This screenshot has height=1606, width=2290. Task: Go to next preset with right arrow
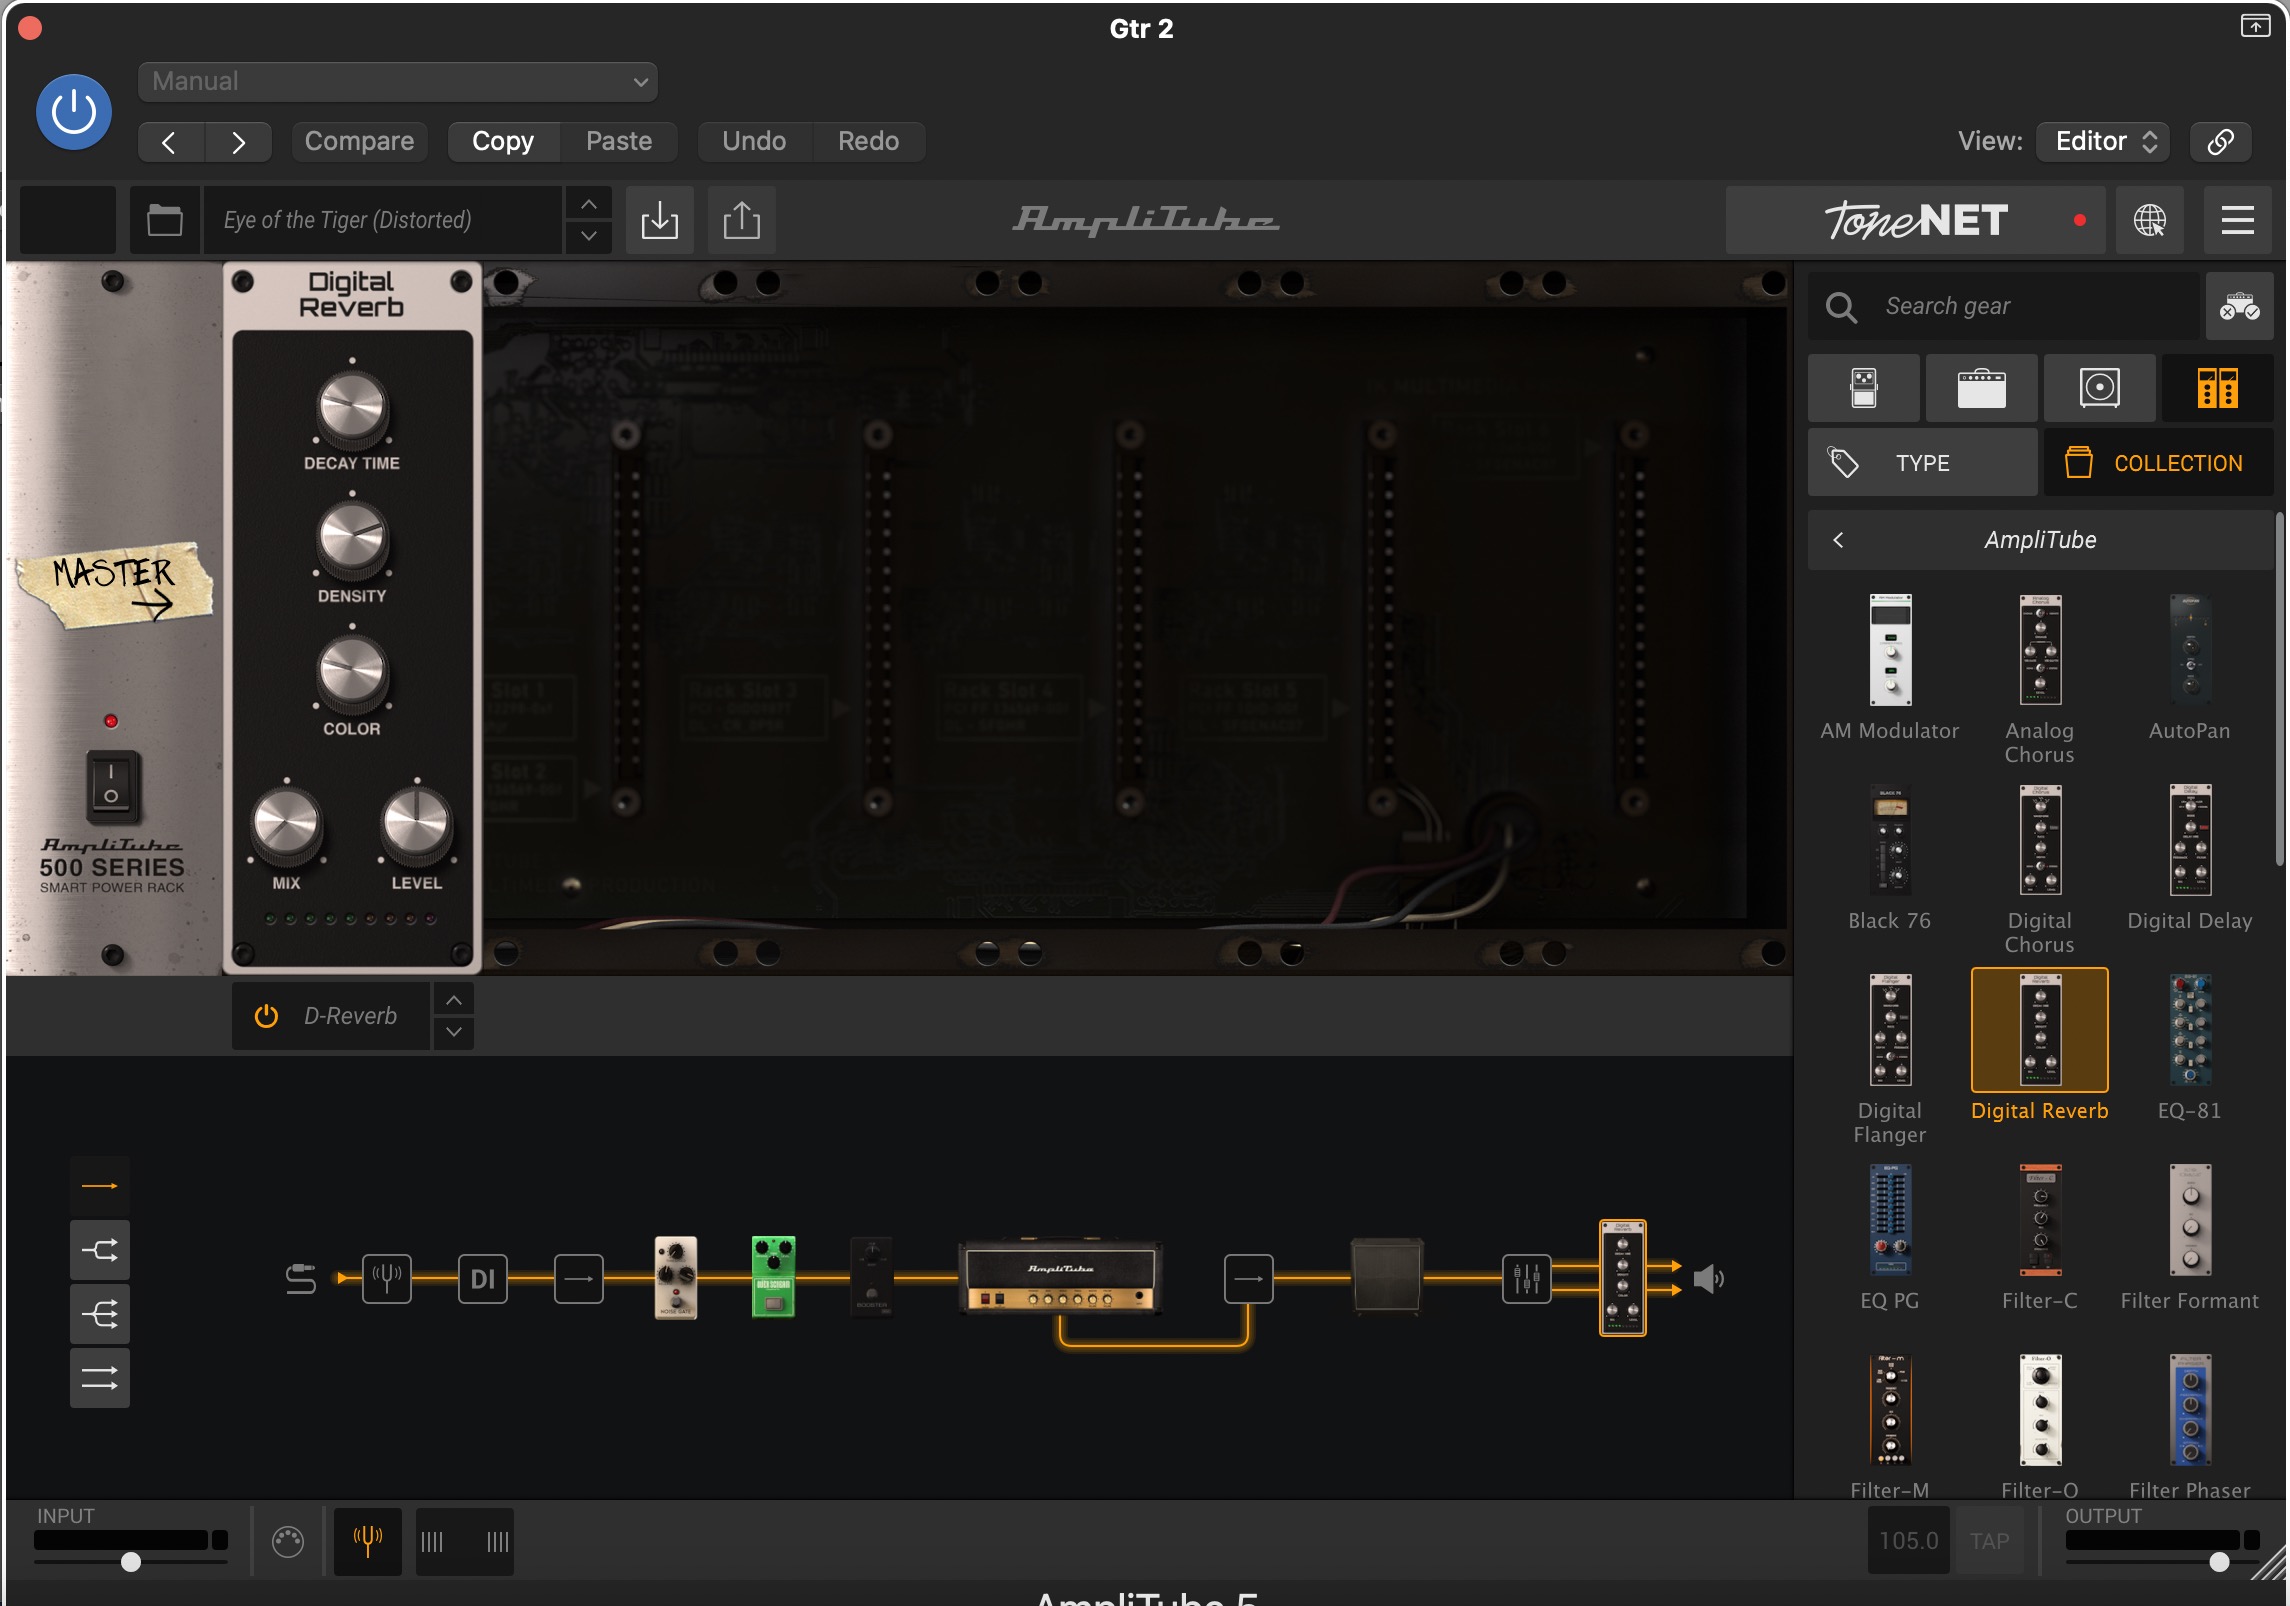(238, 142)
